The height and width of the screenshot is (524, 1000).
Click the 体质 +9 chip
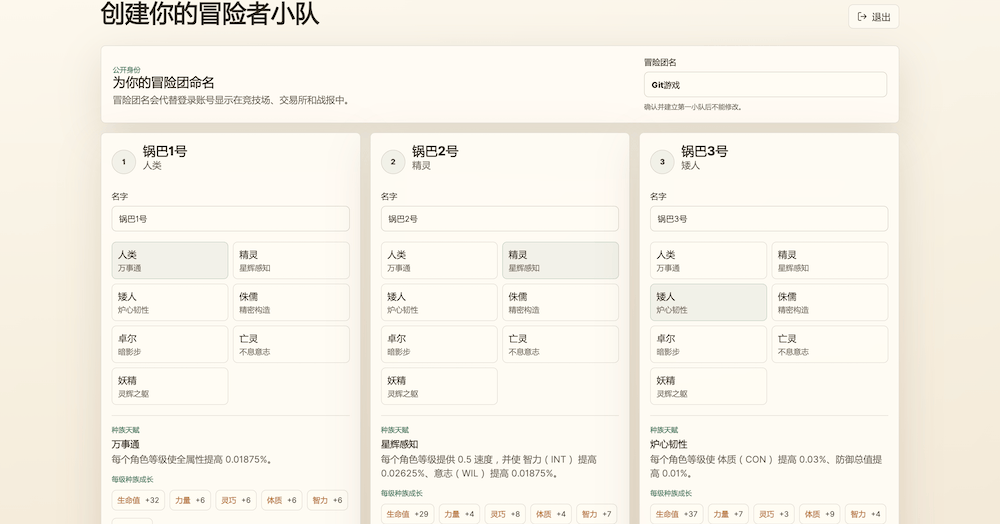point(820,514)
